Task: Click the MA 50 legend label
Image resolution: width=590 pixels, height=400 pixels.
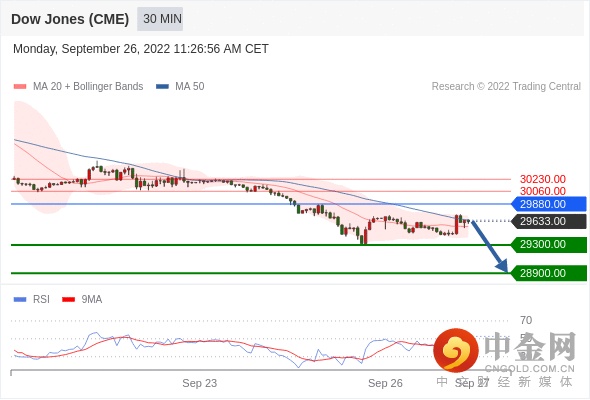Action: pyautogui.click(x=190, y=87)
